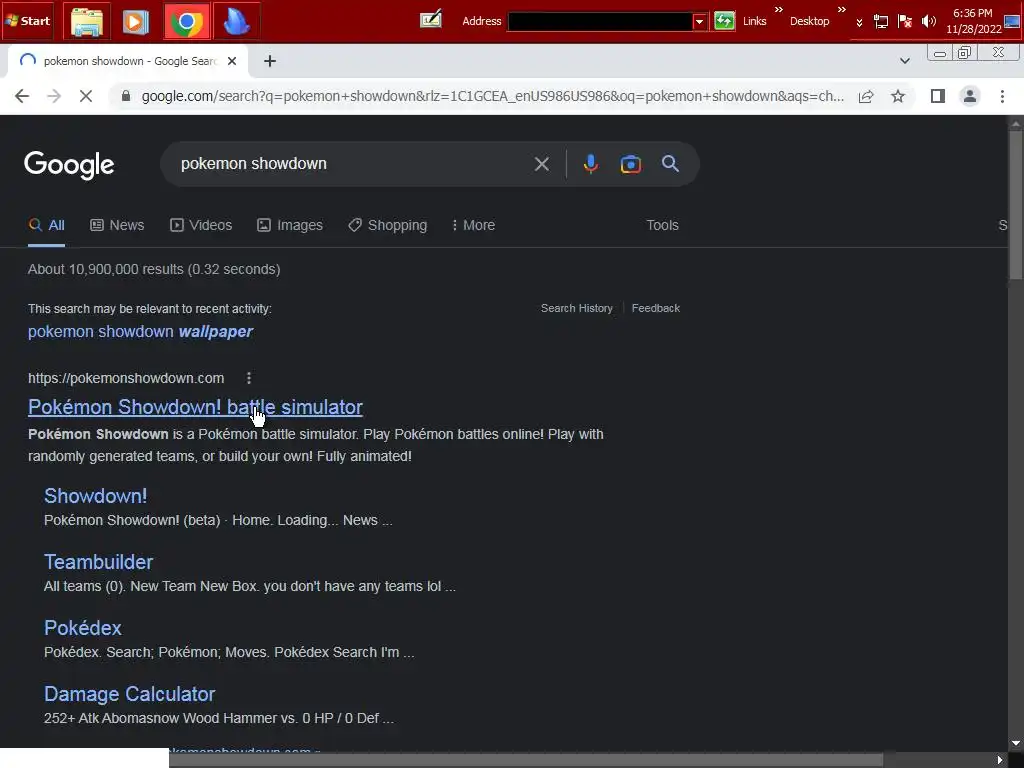Open the blue flame taskbar application
The width and height of the screenshot is (1024, 768).
coord(236,22)
